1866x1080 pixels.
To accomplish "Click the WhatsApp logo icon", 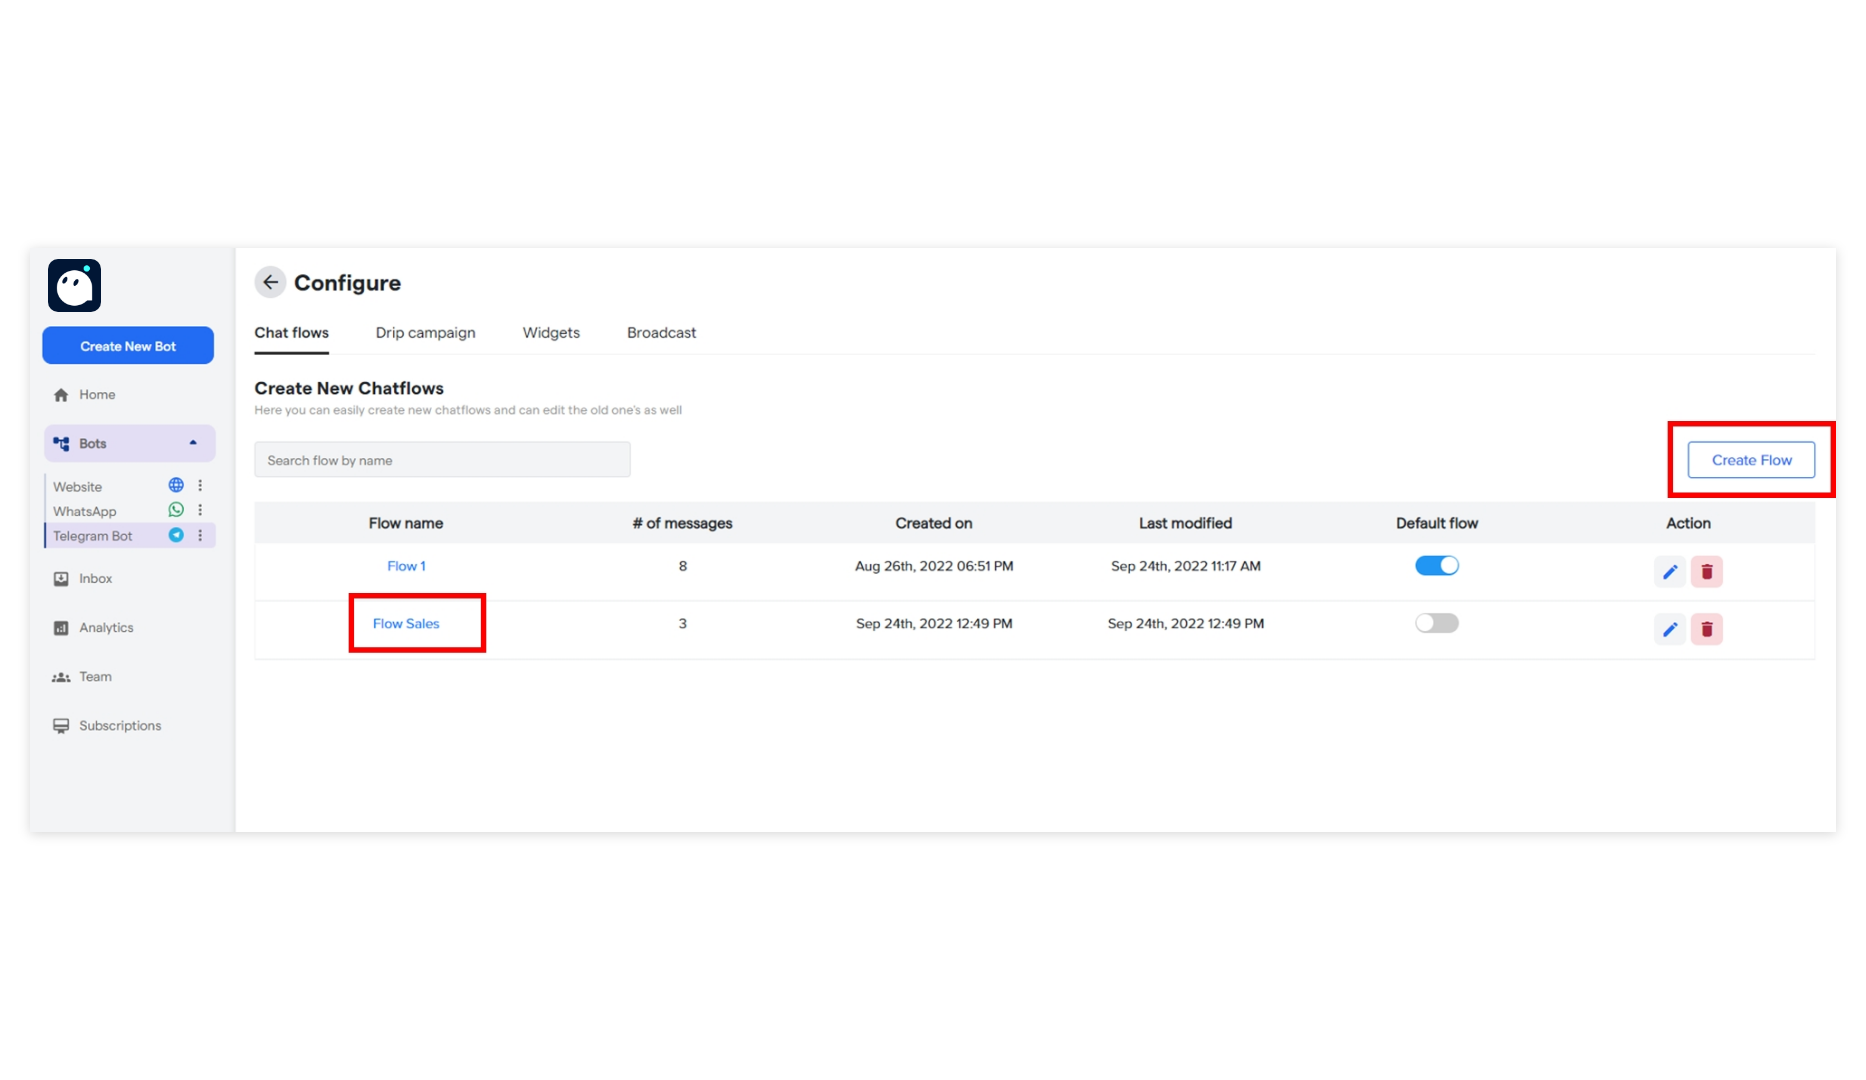I will coord(176,511).
